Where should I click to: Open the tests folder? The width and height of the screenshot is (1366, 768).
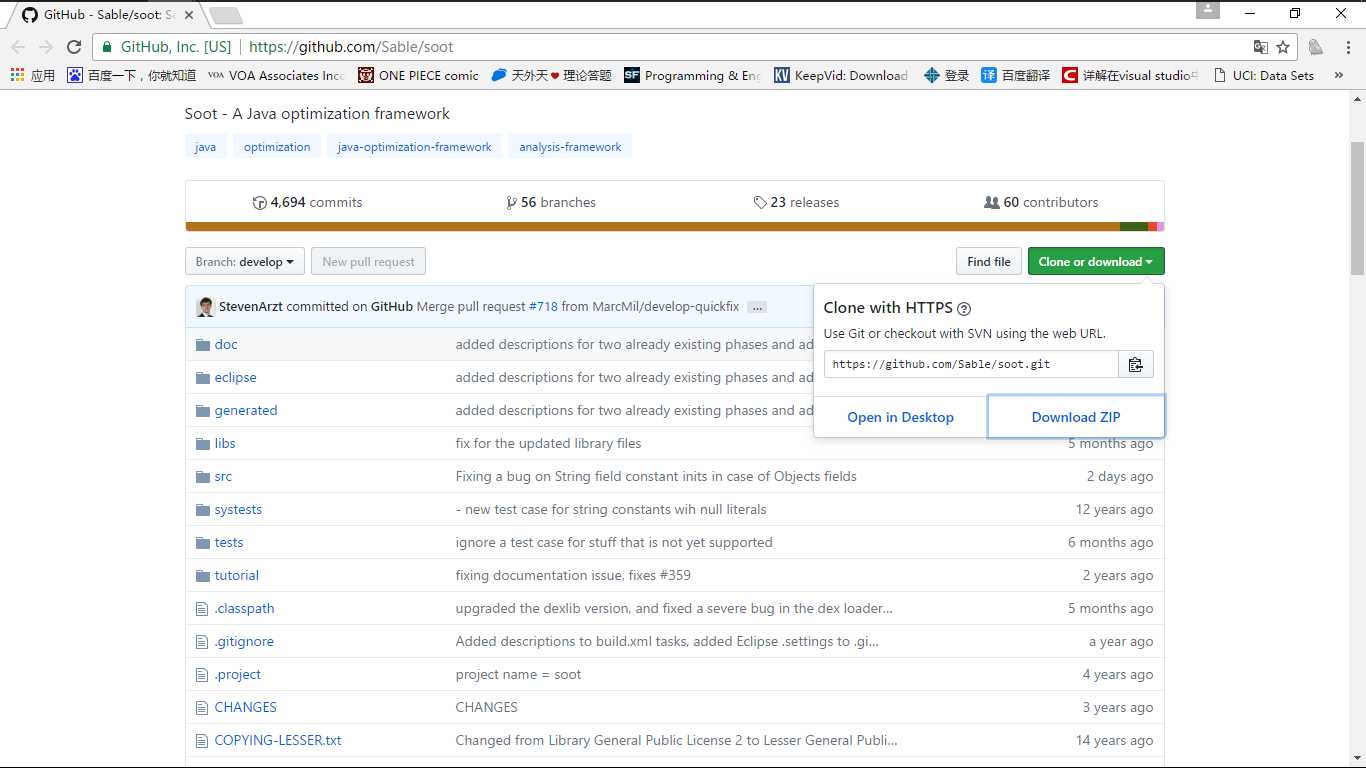point(229,543)
